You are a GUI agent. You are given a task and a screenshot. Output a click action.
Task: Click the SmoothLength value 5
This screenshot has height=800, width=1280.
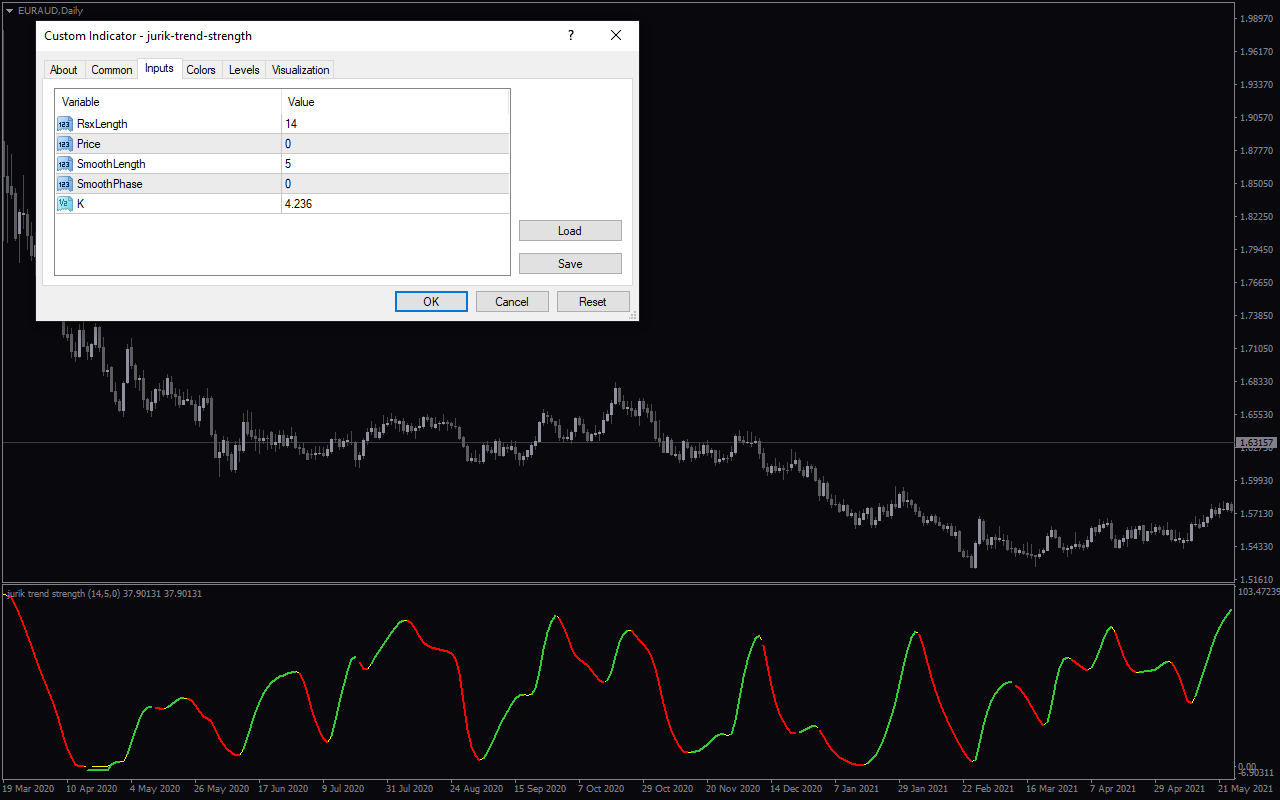pos(288,164)
